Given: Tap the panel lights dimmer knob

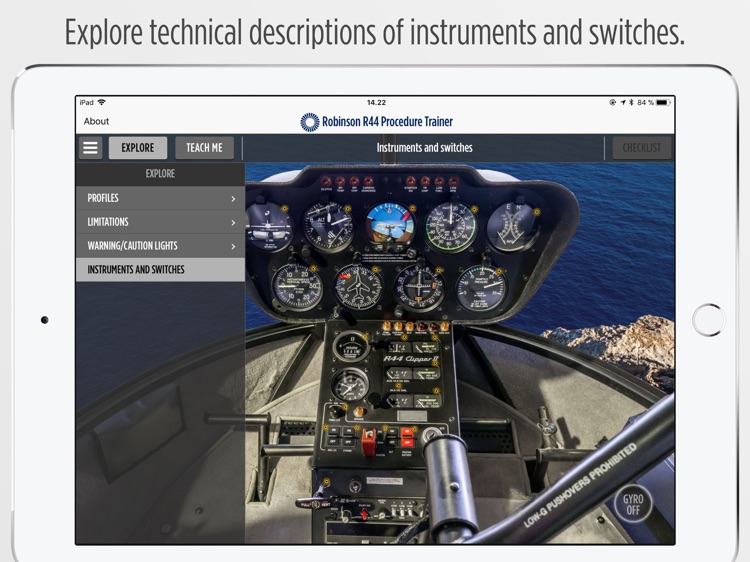Looking at the screenshot, I should tap(336, 412).
